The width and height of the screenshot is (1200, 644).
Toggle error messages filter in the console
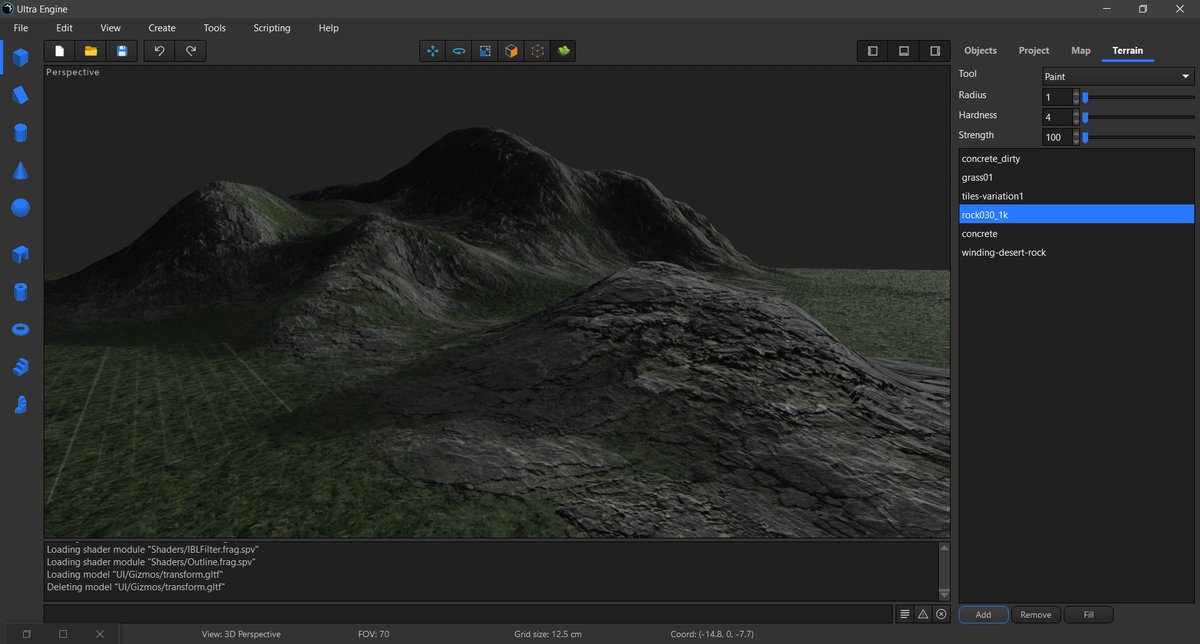(941, 614)
